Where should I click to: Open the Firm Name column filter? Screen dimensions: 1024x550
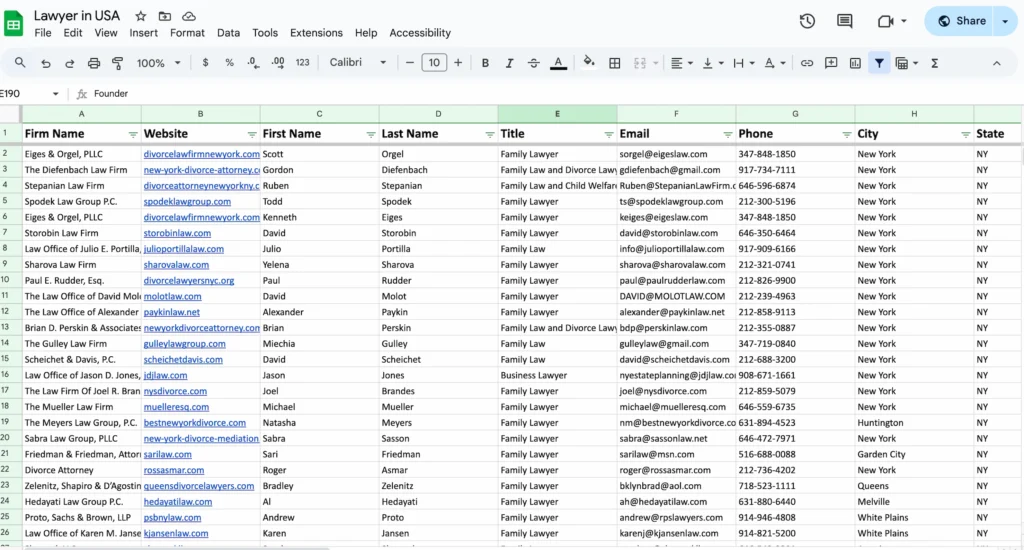tap(133, 135)
